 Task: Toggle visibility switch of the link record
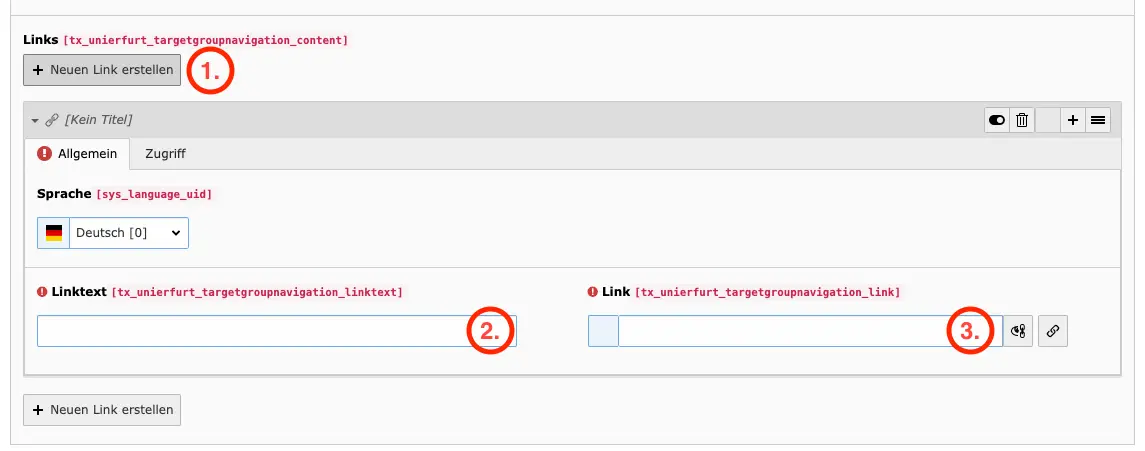(x=997, y=120)
